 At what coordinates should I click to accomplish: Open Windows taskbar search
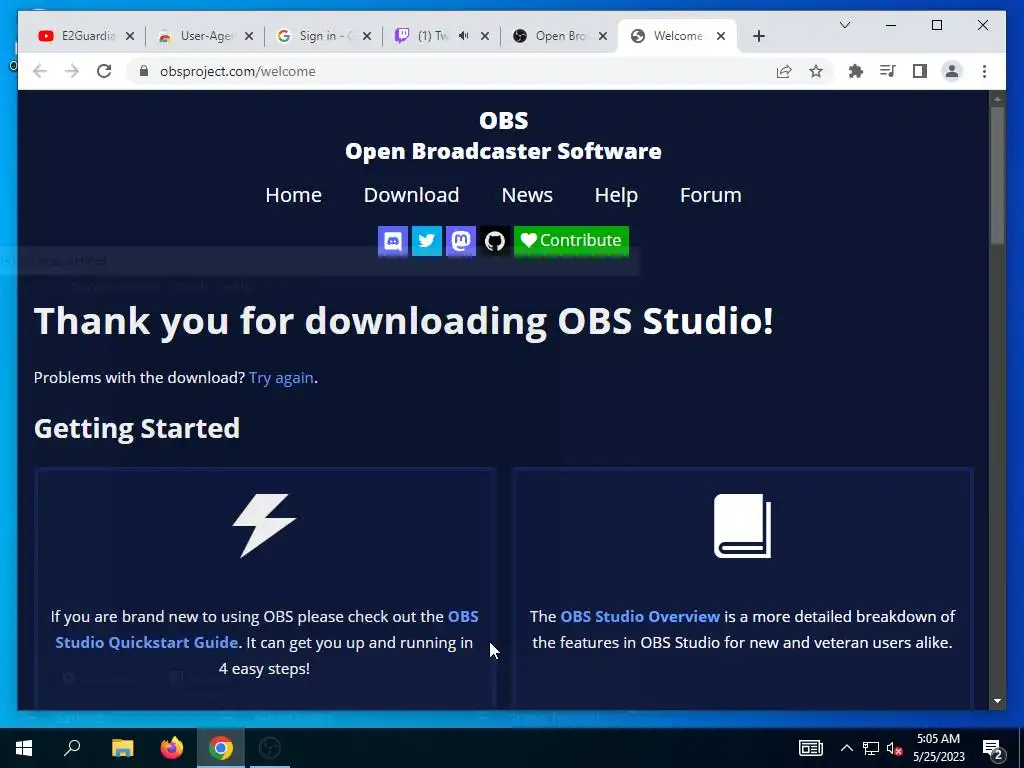(72, 748)
